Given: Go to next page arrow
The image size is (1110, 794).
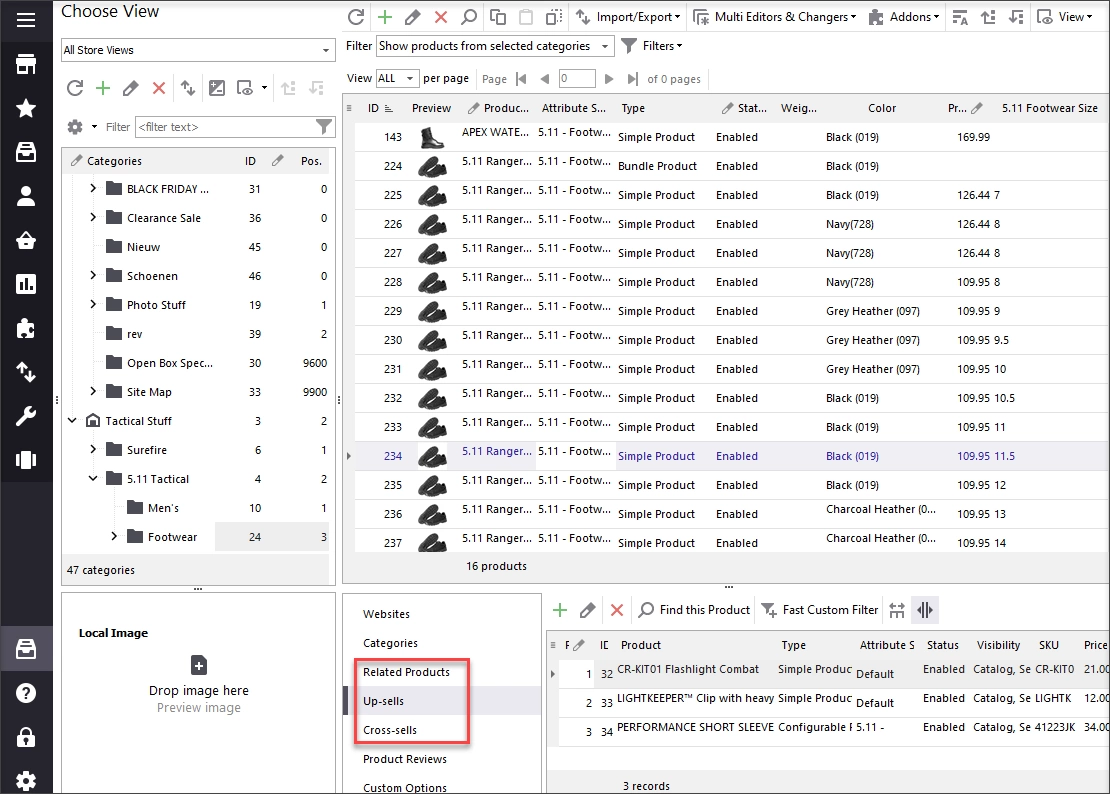Looking at the screenshot, I should point(609,79).
